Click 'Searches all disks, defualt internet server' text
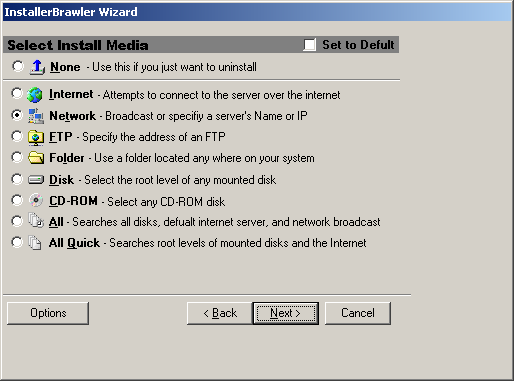This screenshot has height=381, width=514. [226, 222]
